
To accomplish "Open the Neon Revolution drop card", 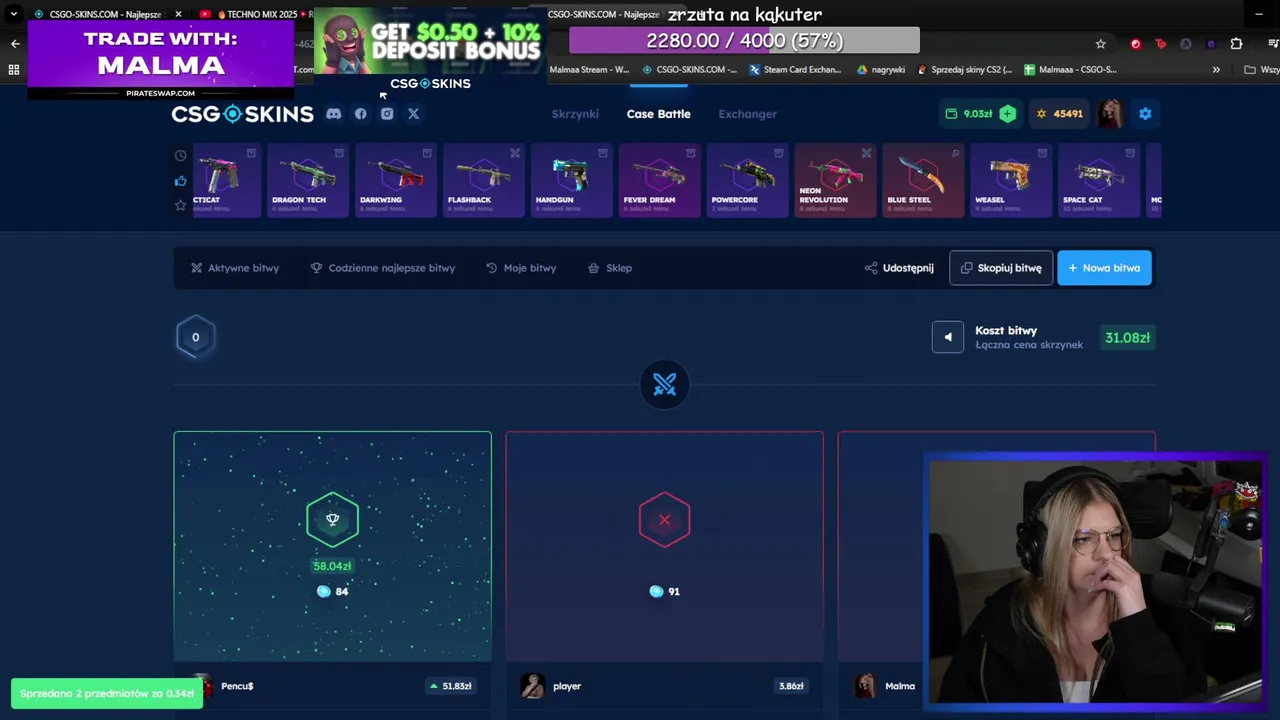I will click(835, 180).
